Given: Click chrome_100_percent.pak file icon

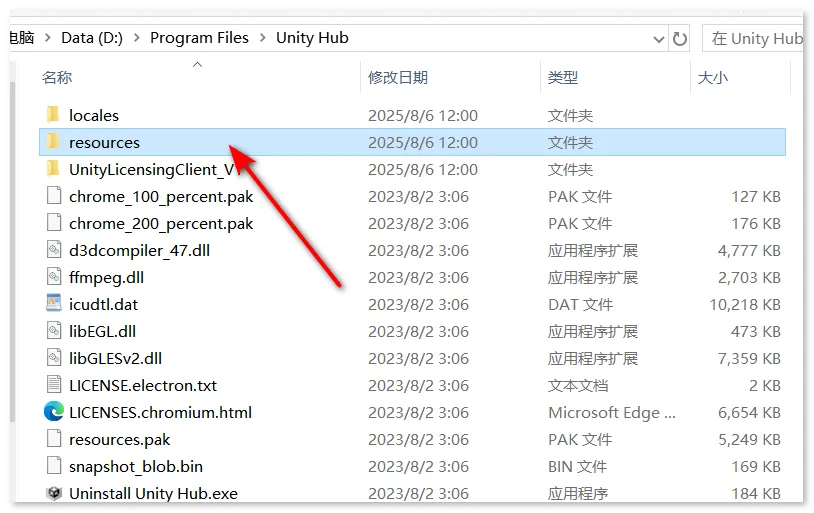Looking at the screenshot, I should [53, 196].
